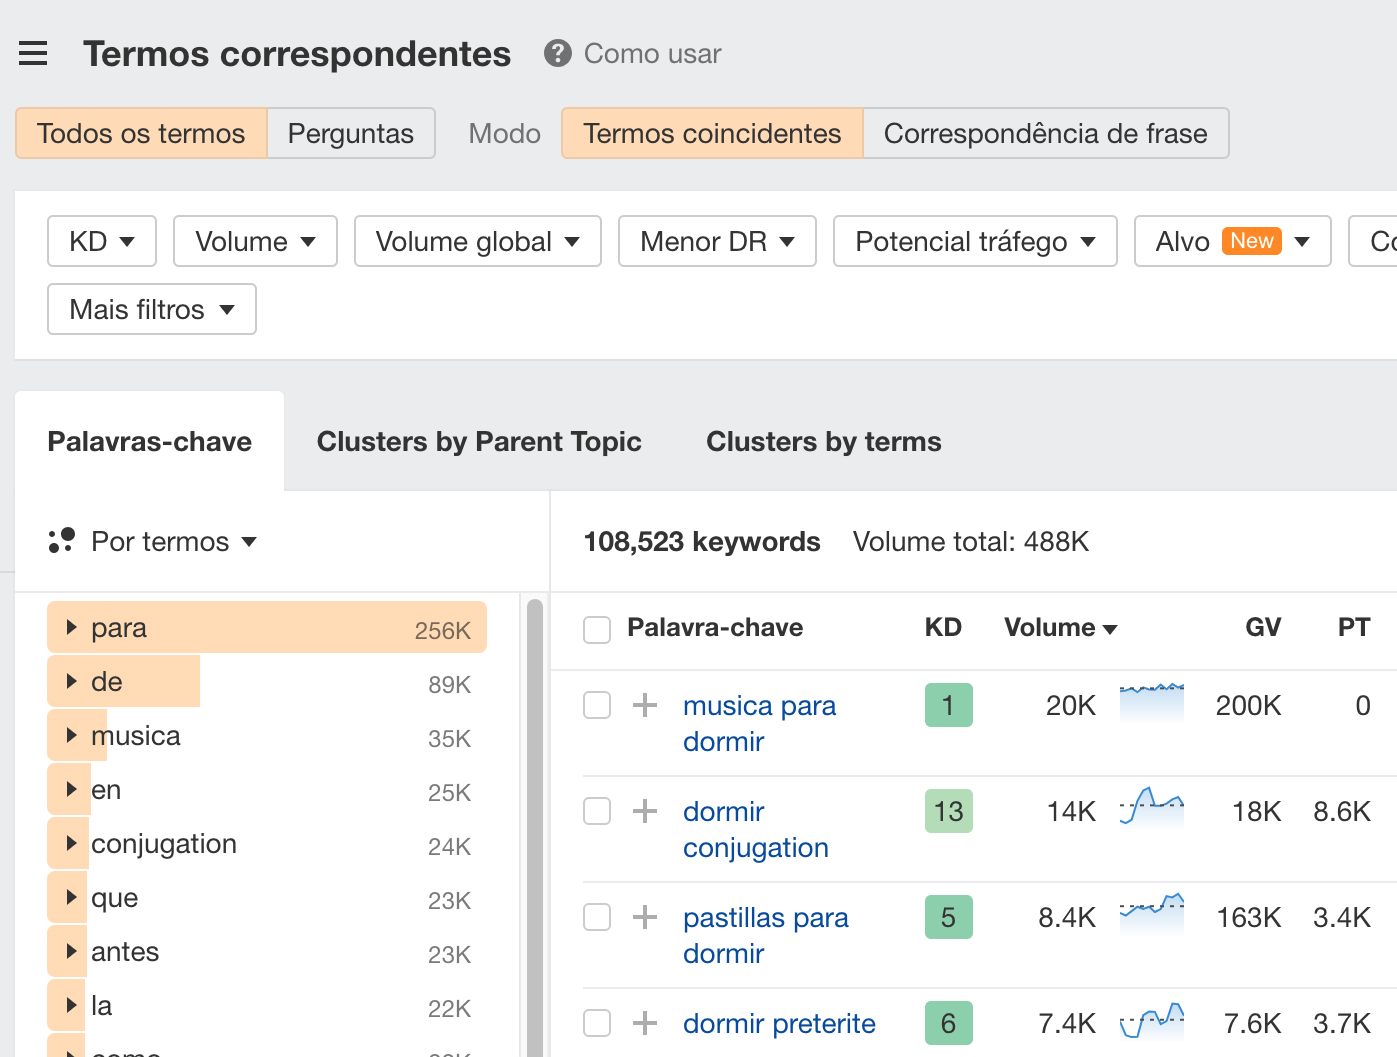The image size is (1397, 1057).
Task: Open the "dormir preterite" keyword link
Action: (x=778, y=1023)
